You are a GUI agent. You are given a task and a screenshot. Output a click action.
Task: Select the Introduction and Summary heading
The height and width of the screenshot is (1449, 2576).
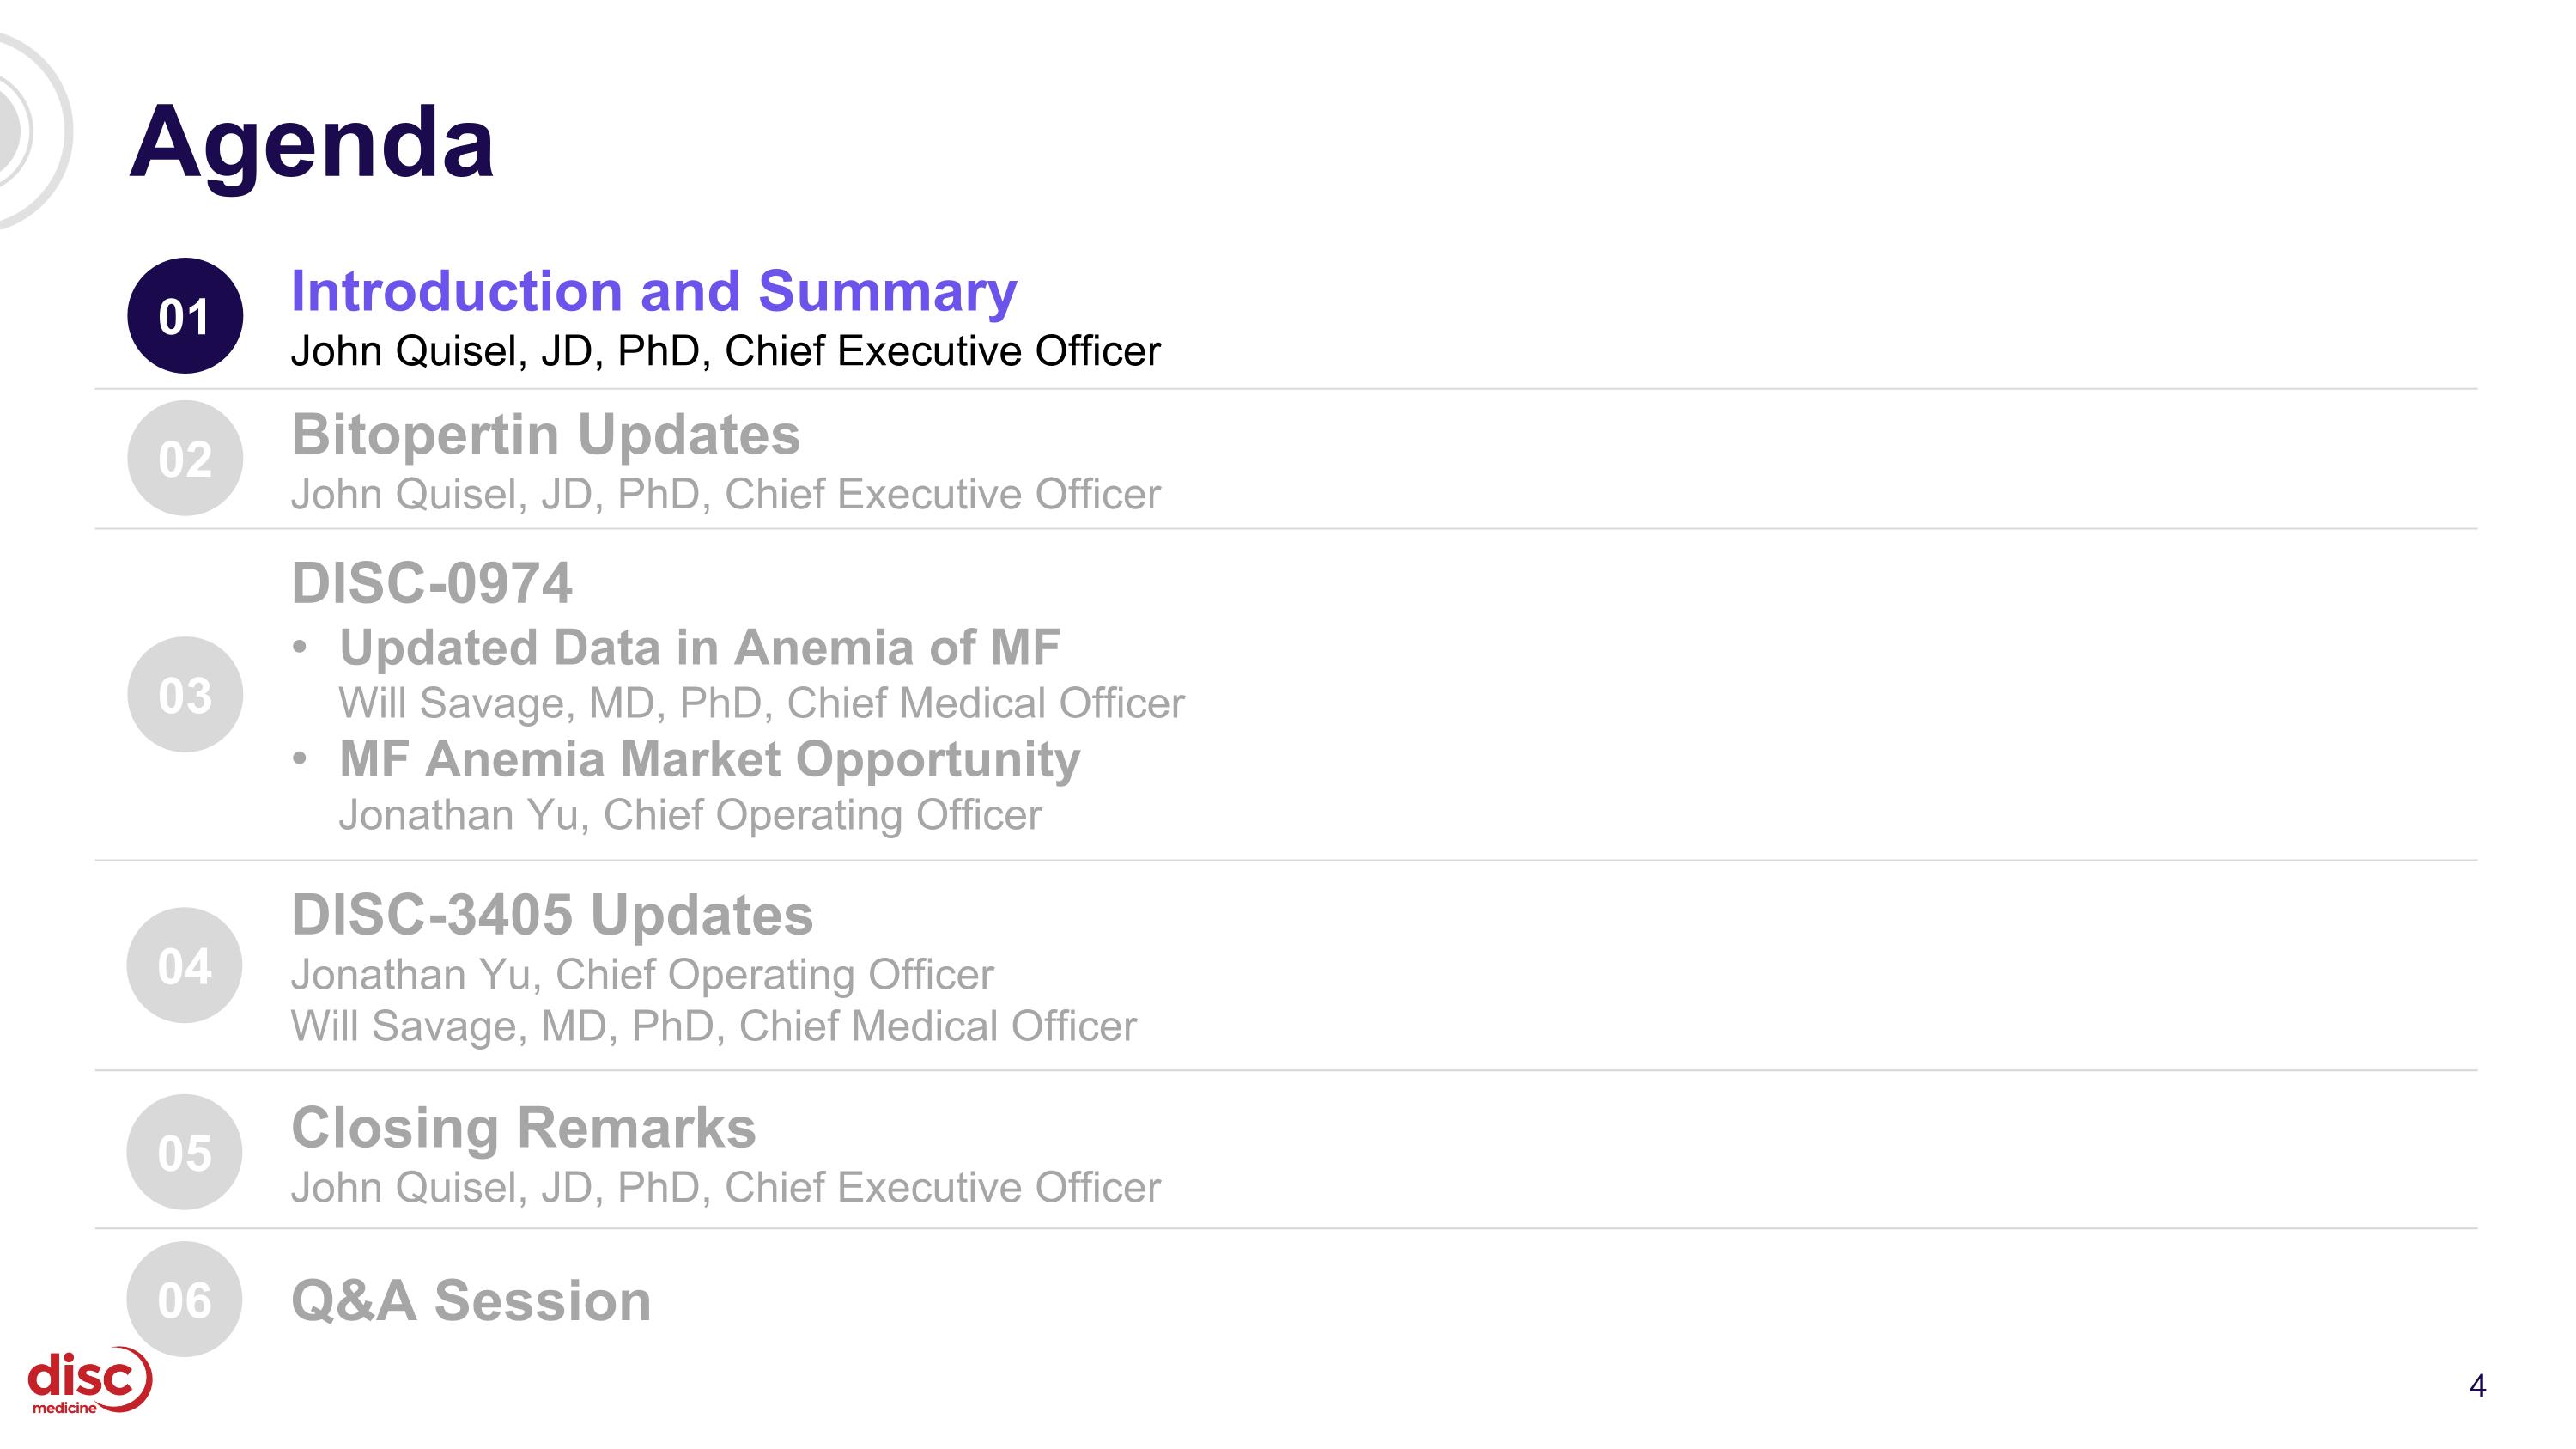(653, 291)
